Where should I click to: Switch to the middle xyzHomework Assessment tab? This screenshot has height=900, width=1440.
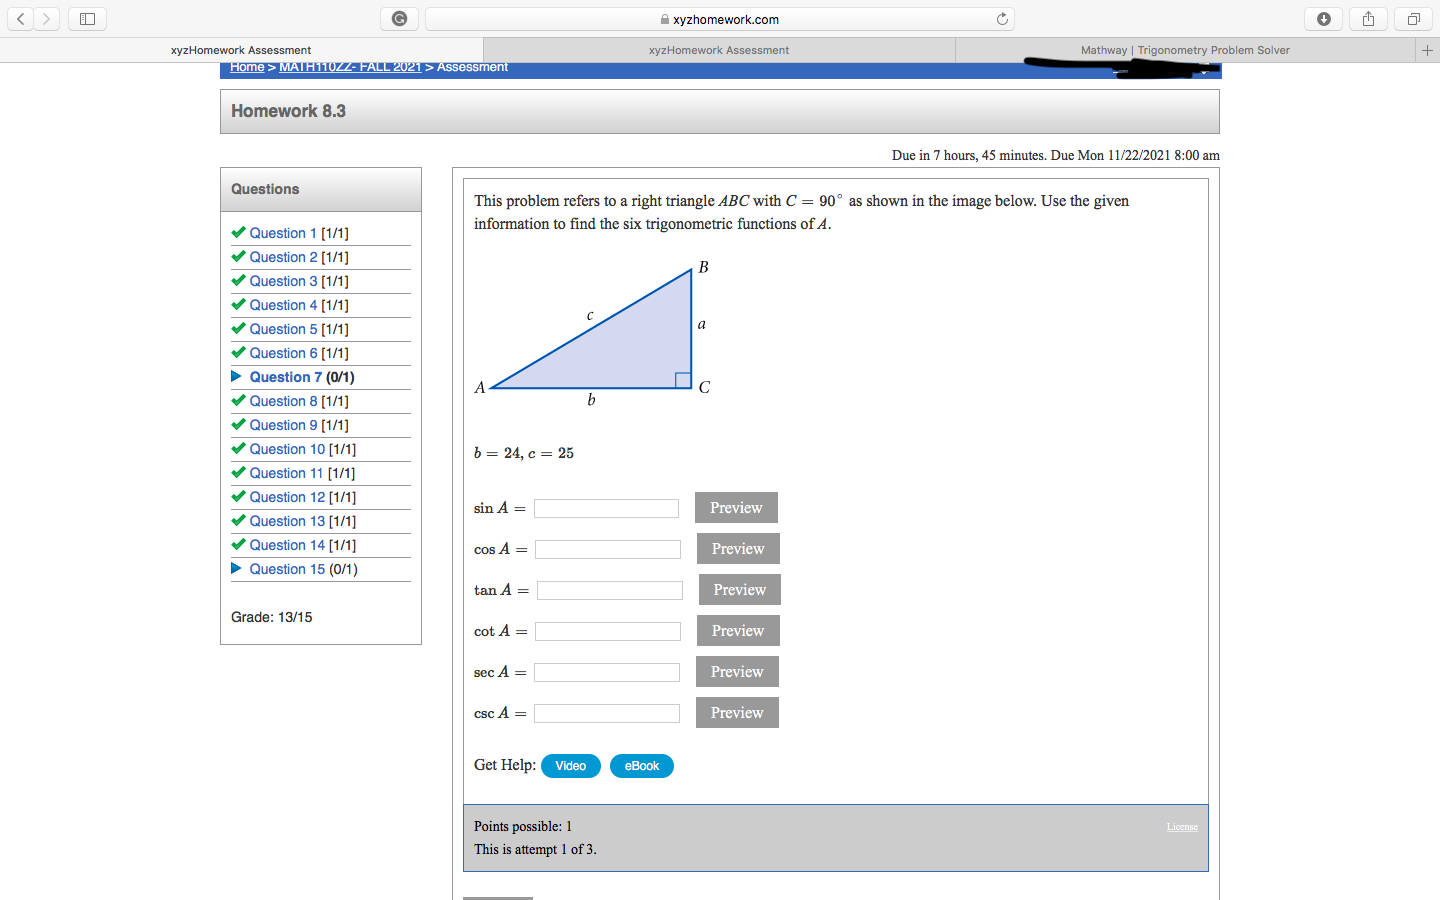[718, 49]
